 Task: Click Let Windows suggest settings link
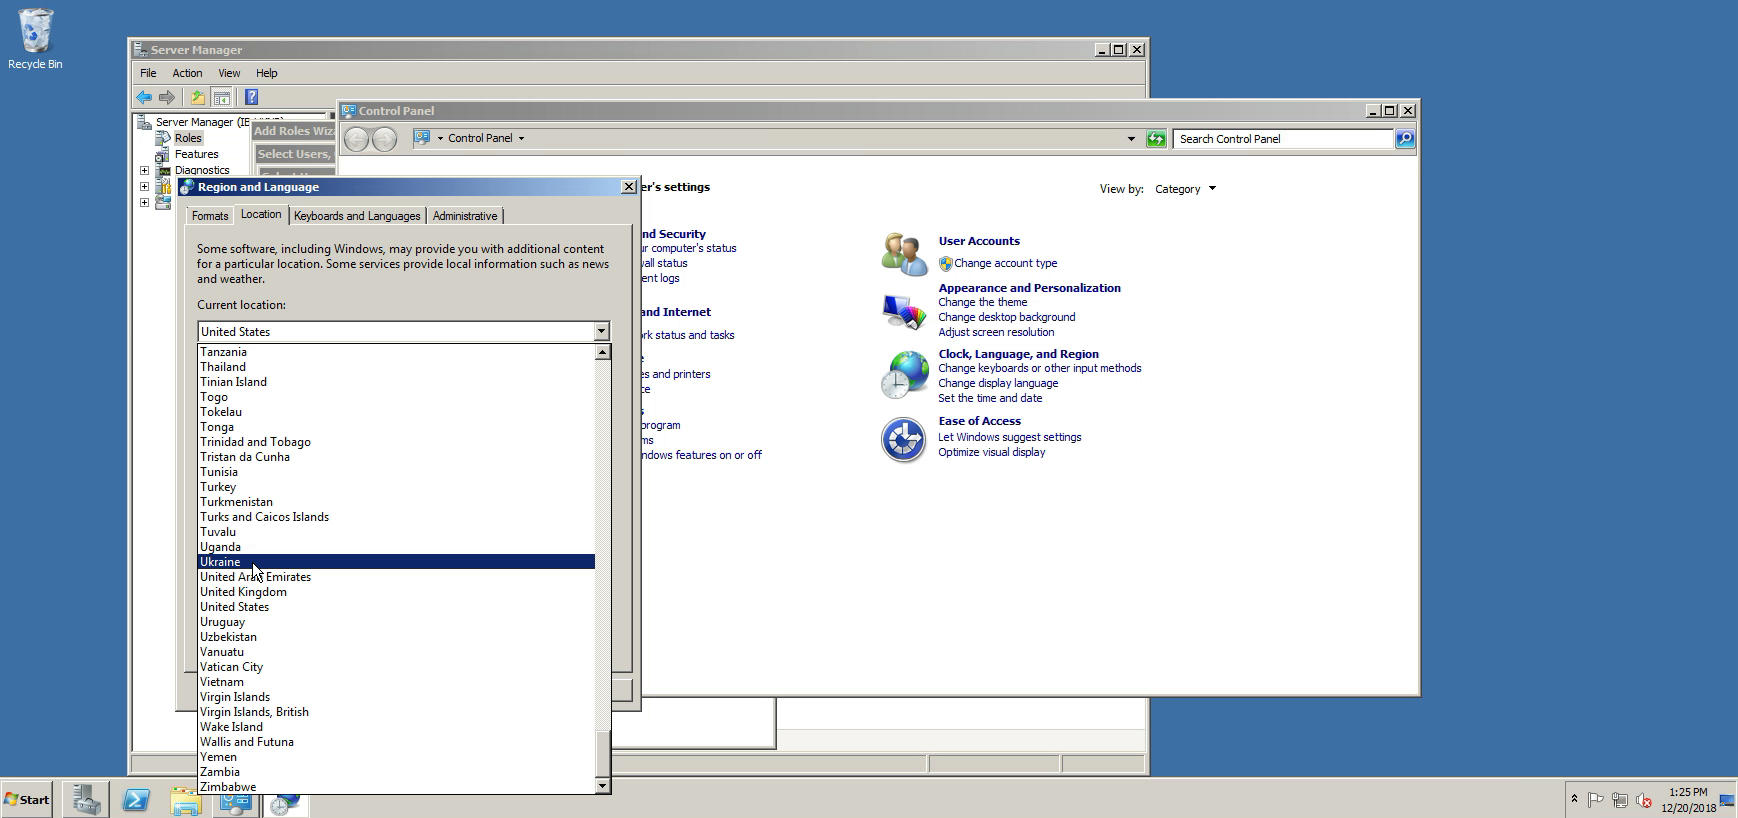1009,437
